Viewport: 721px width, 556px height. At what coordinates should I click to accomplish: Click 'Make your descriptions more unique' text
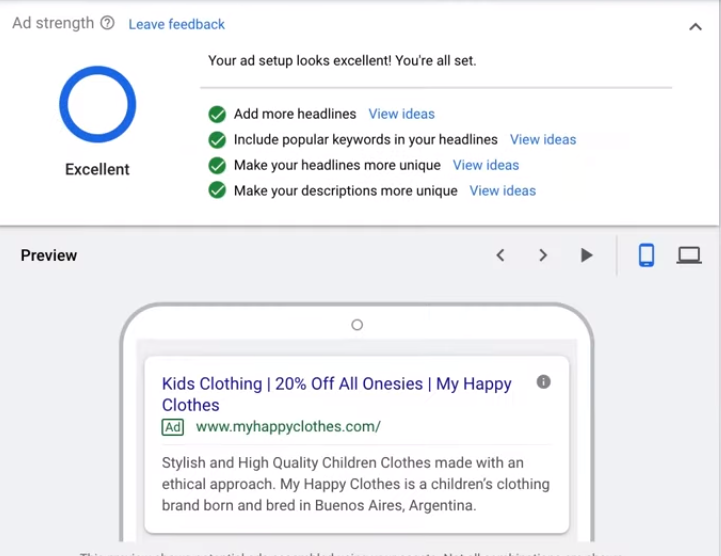(345, 191)
